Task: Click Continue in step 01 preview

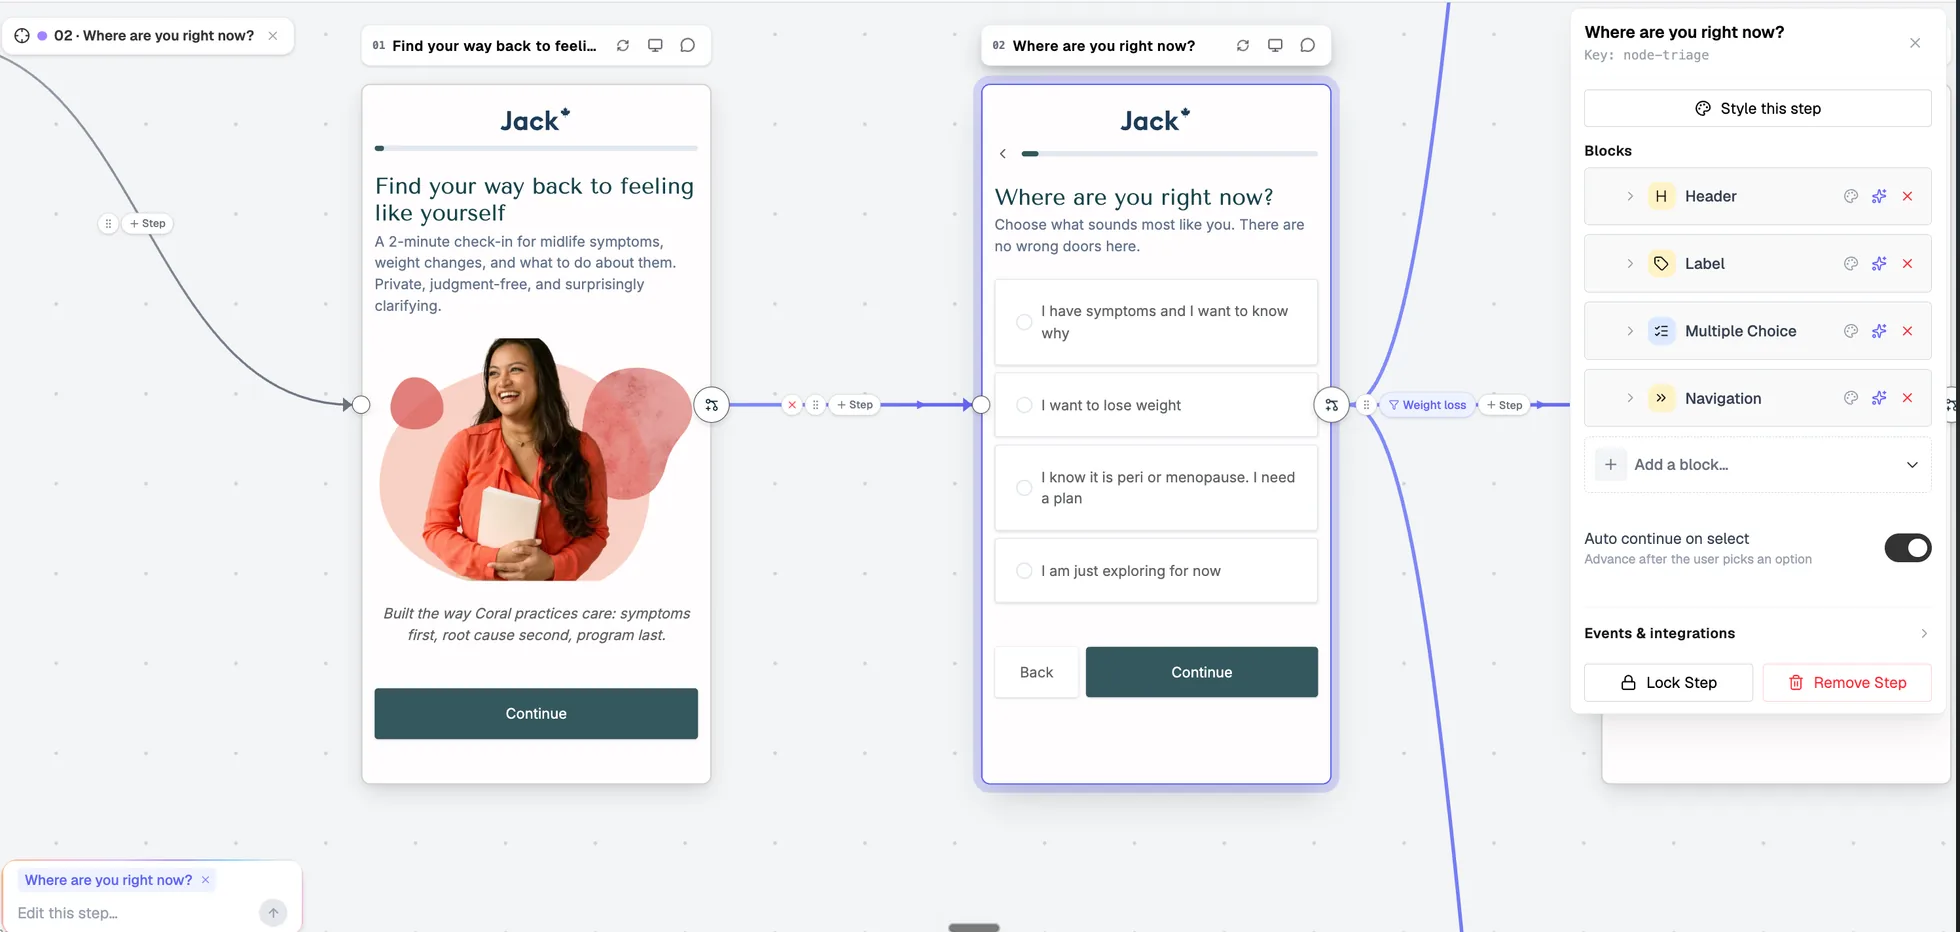Action: point(536,713)
